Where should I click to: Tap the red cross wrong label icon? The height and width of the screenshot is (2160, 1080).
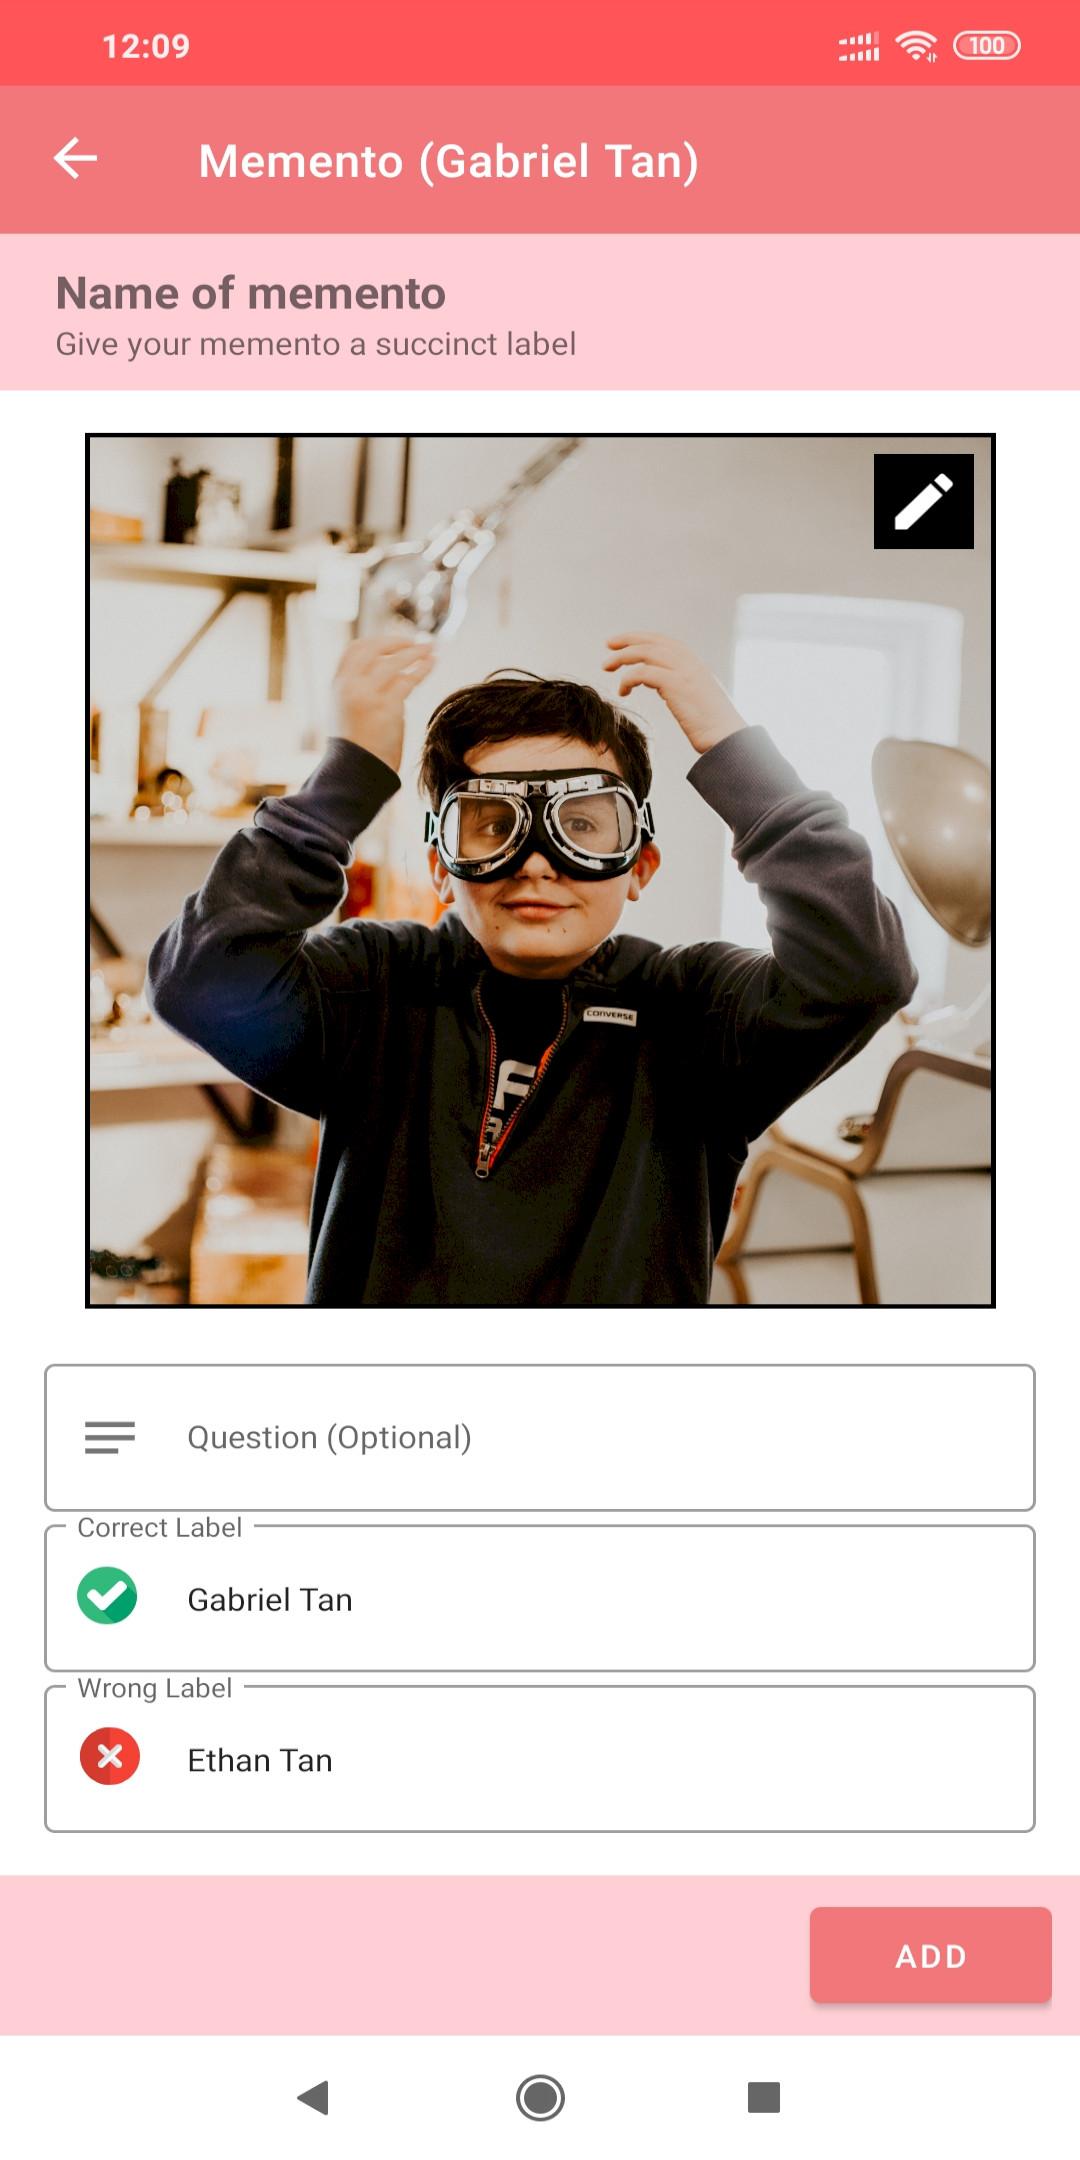click(x=110, y=1756)
